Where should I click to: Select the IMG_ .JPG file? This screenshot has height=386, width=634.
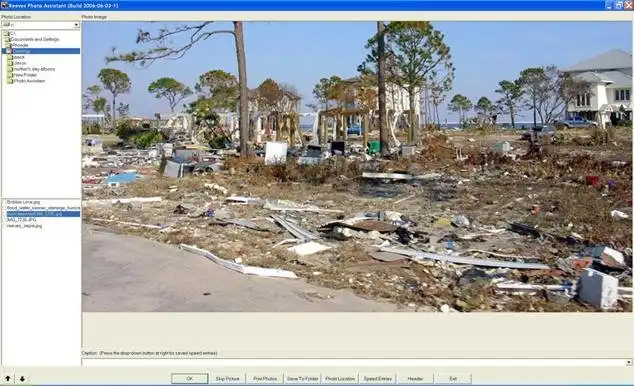click(21, 220)
